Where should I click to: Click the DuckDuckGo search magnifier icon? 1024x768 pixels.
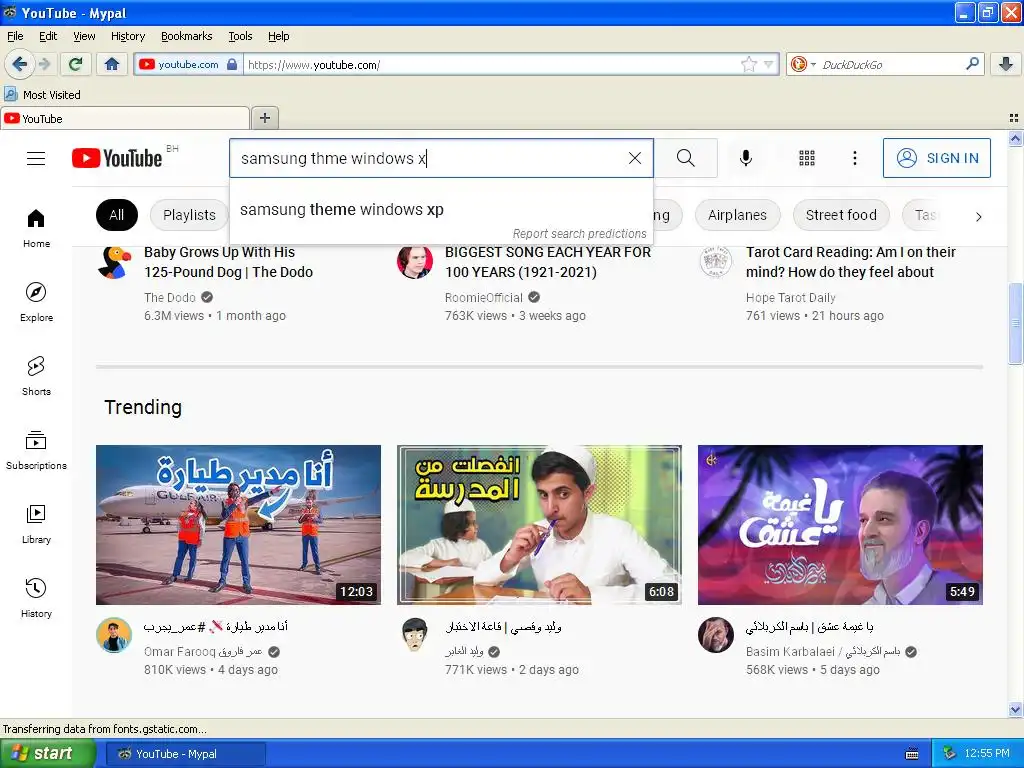click(972, 64)
